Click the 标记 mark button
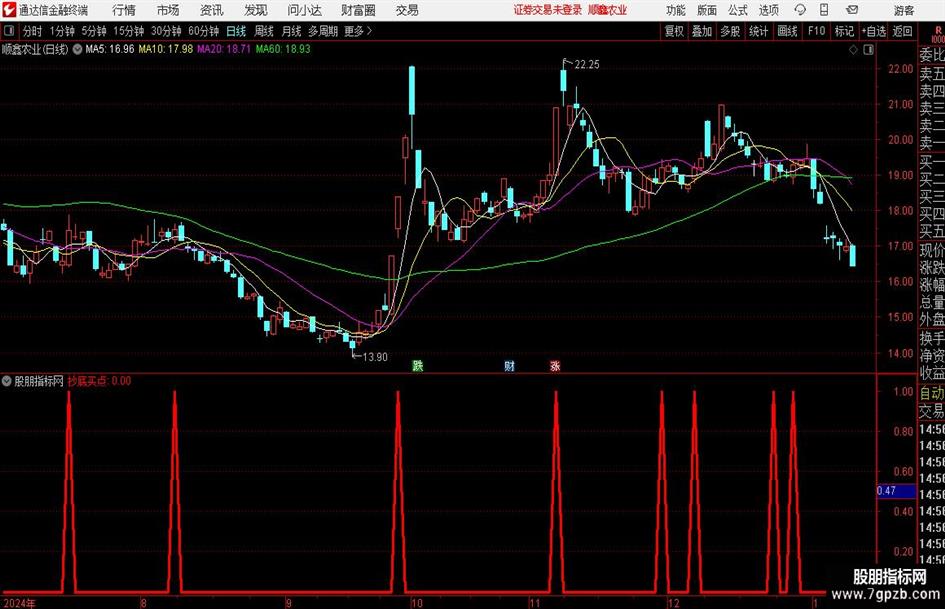The width and height of the screenshot is (945, 609). (x=844, y=31)
